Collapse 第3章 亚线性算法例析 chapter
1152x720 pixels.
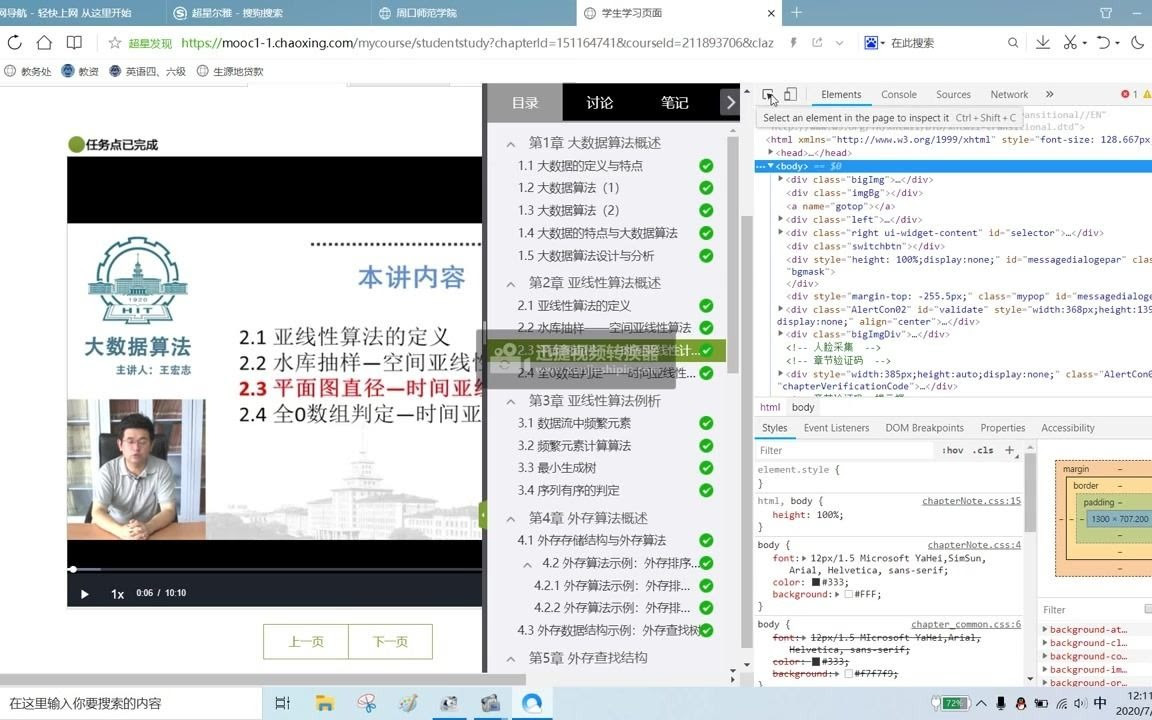coord(511,402)
